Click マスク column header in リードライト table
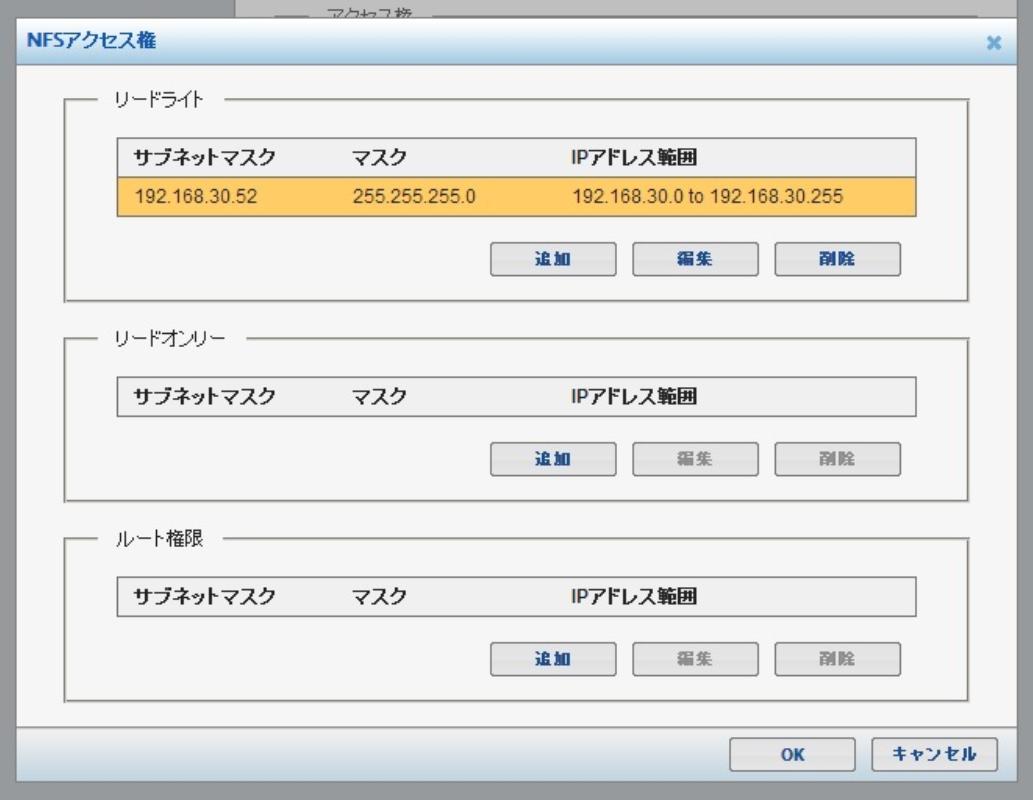This screenshot has height=800, width=1033. click(x=380, y=157)
